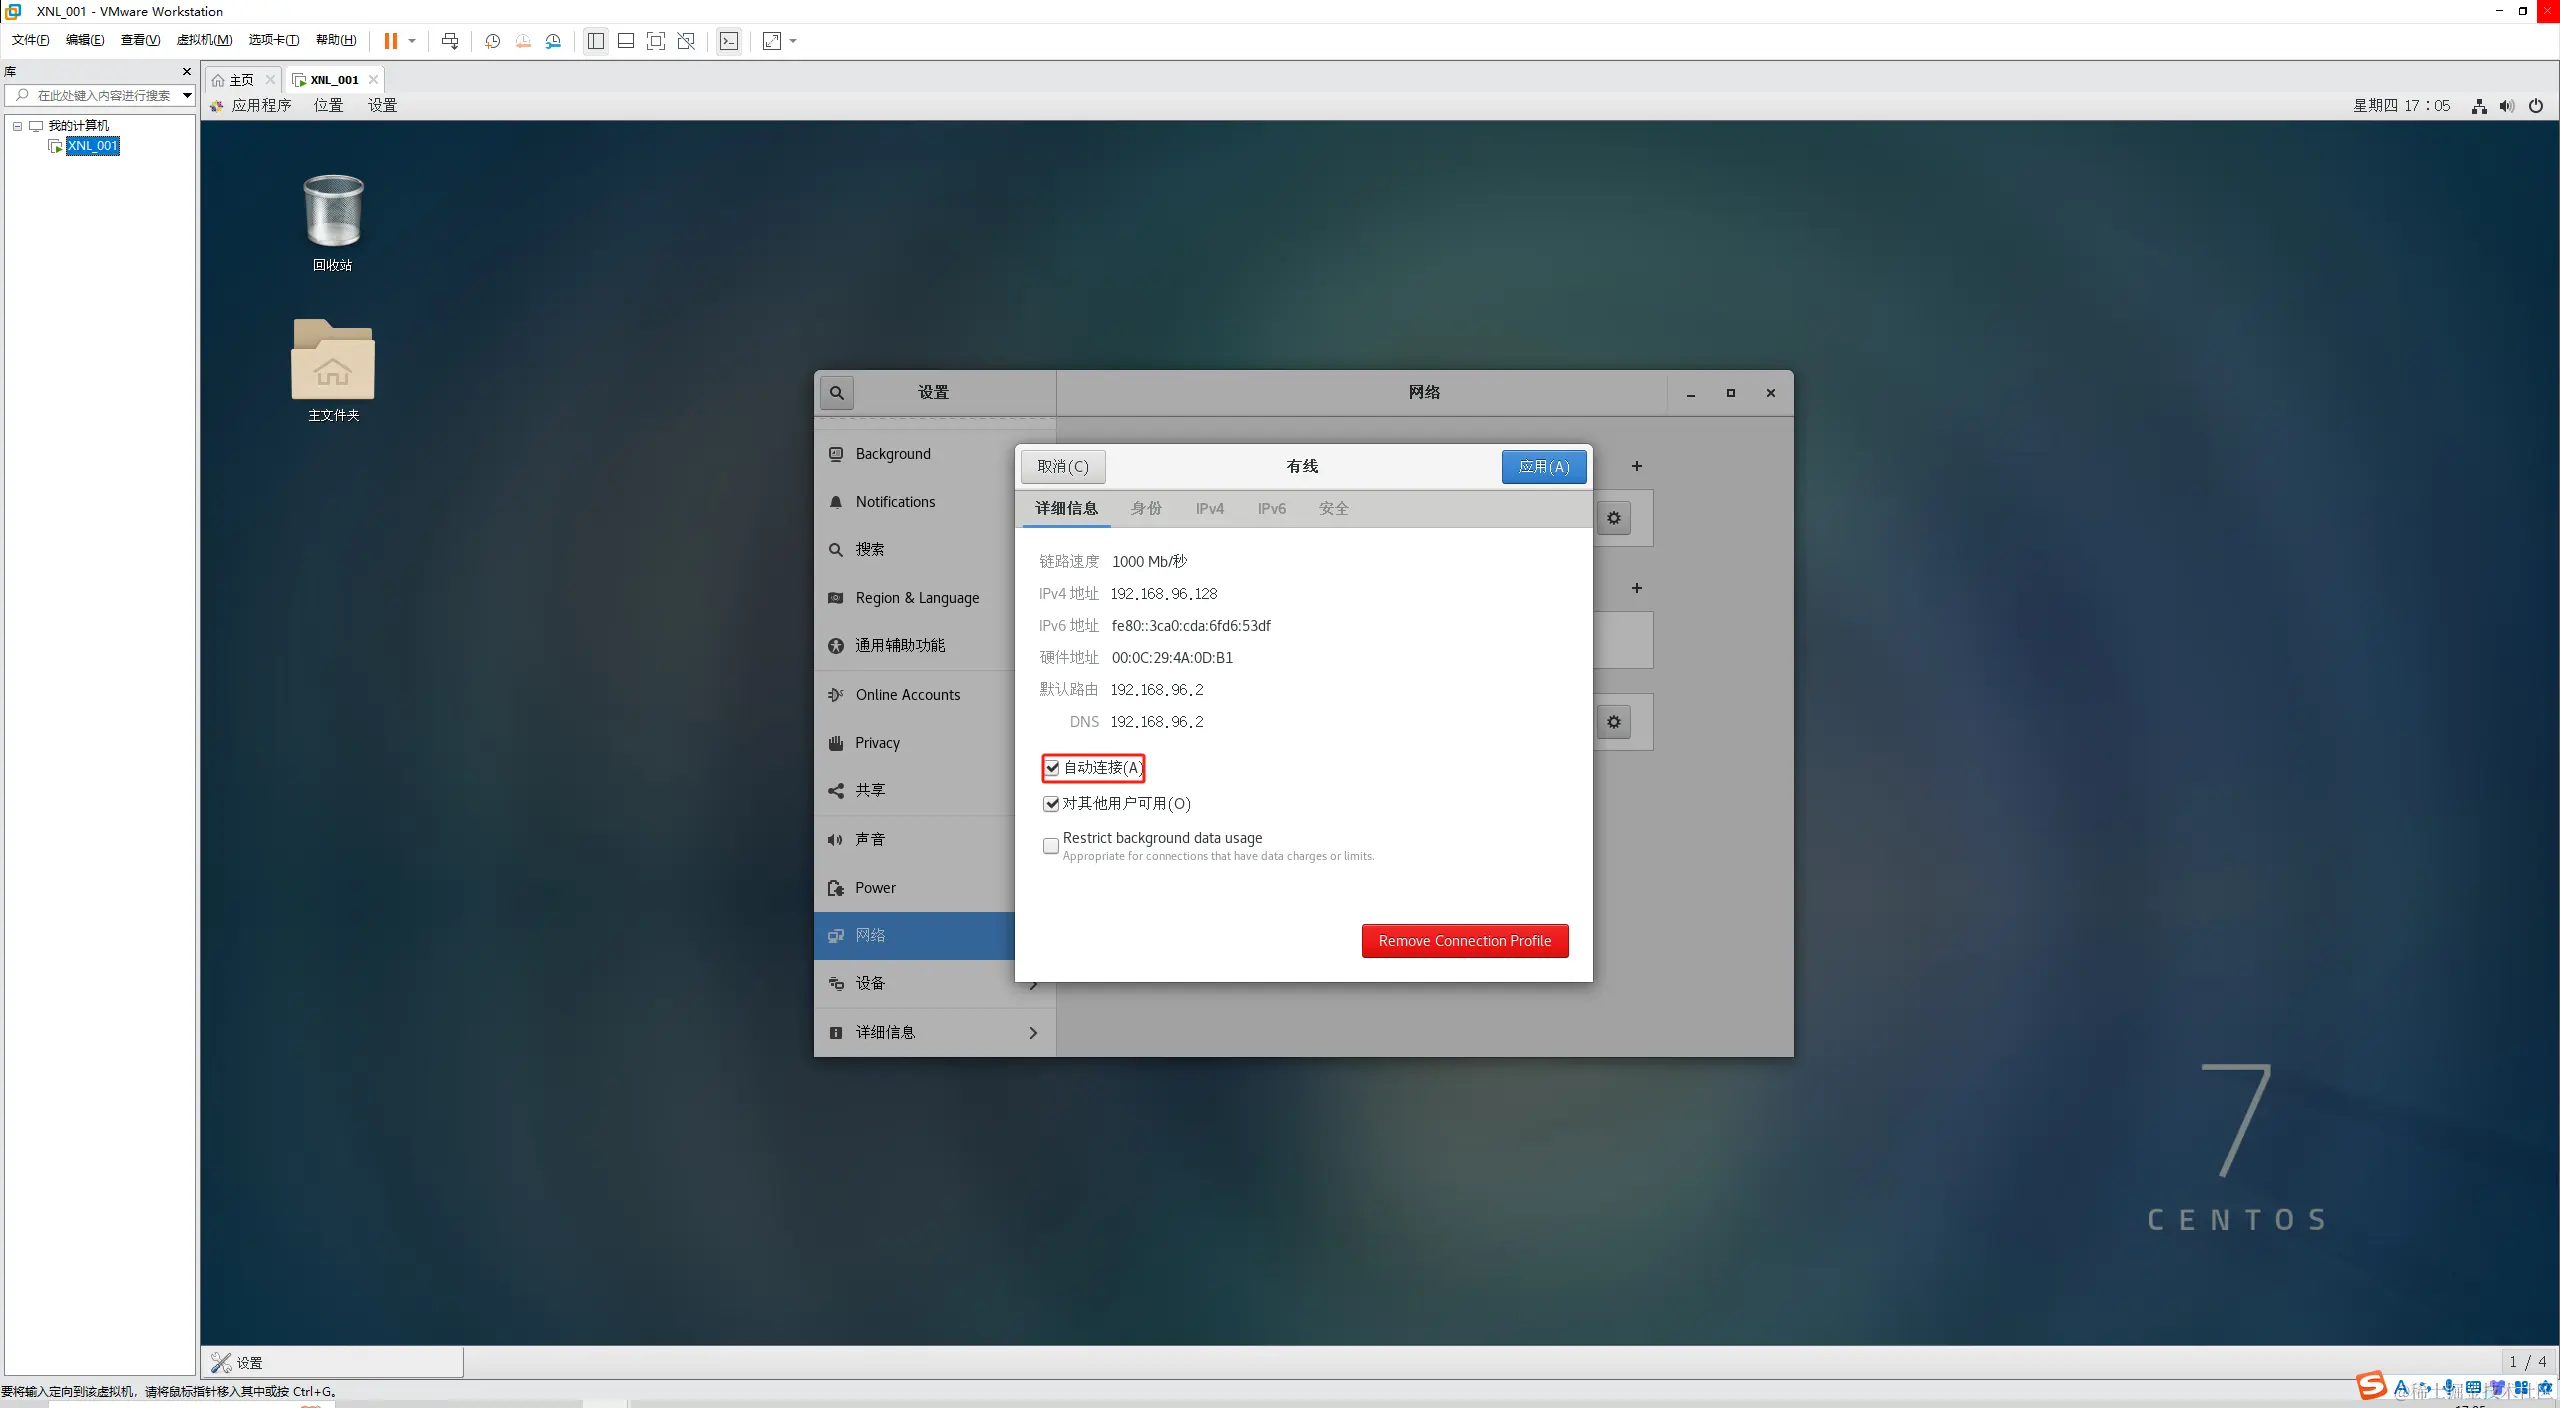Open the 虚拟机(M) menu

point(204,40)
